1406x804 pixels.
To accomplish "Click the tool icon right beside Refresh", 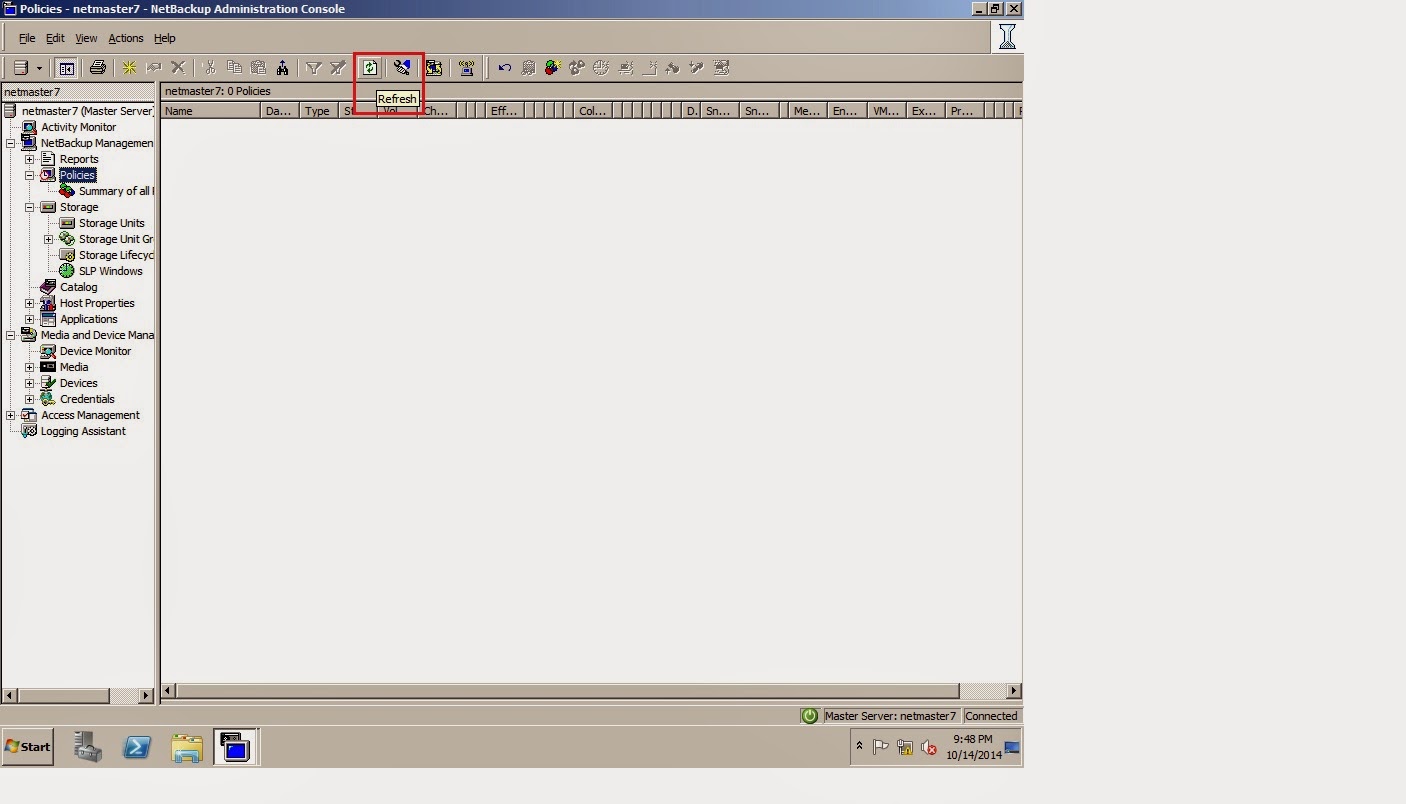I will (402, 68).
